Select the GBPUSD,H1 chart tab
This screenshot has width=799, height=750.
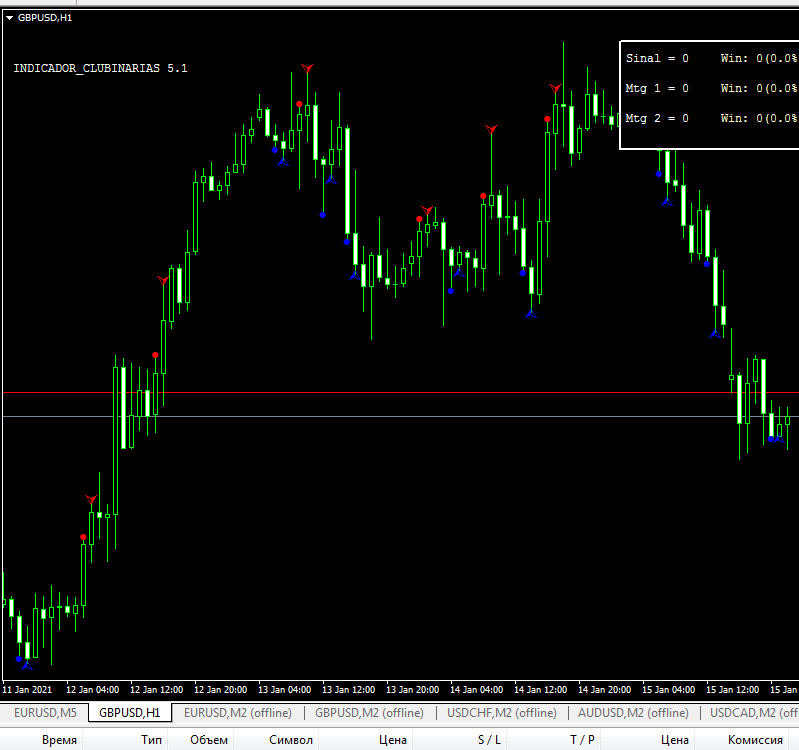pos(129,712)
